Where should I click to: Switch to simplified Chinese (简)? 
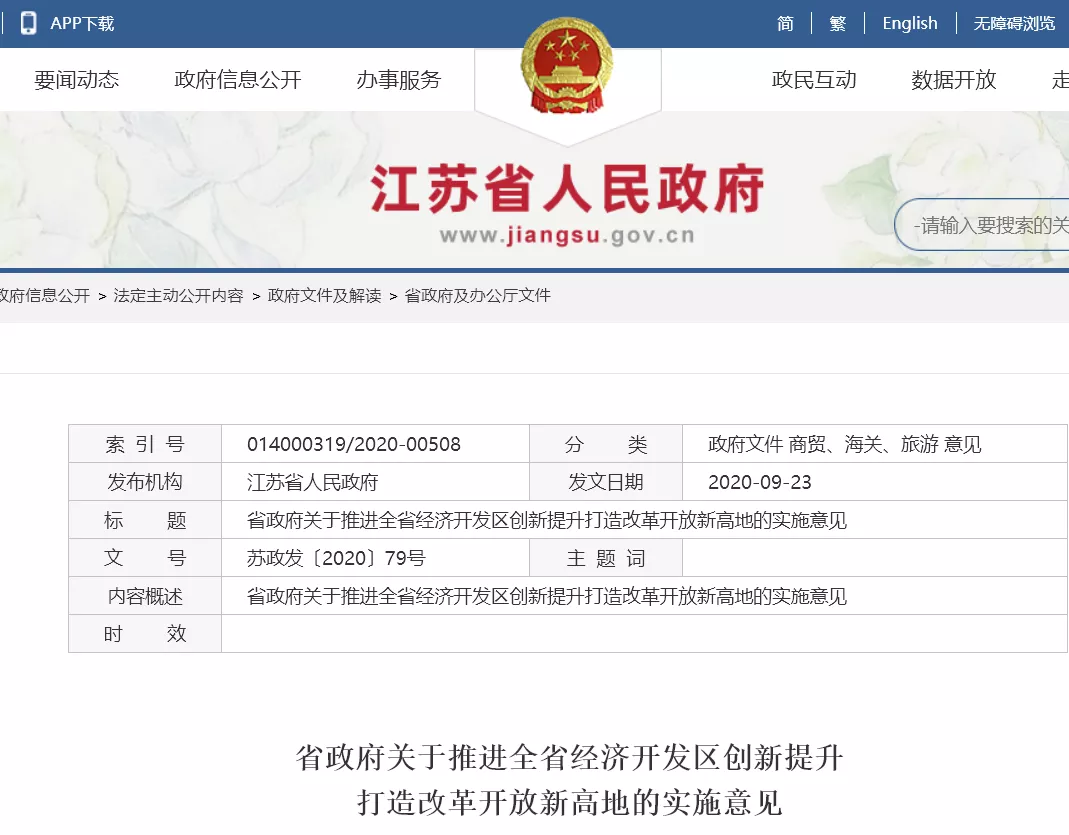point(785,23)
